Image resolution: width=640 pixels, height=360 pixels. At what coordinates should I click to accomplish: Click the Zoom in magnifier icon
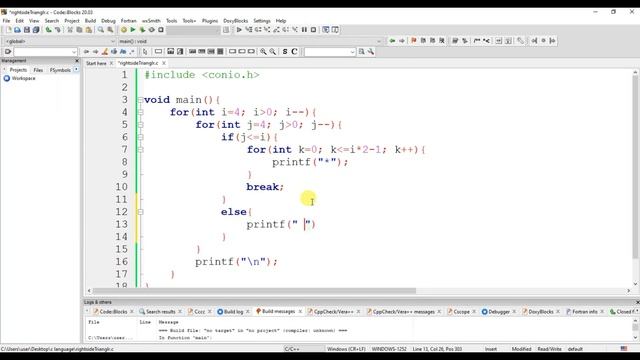click(x=263, y=52)
